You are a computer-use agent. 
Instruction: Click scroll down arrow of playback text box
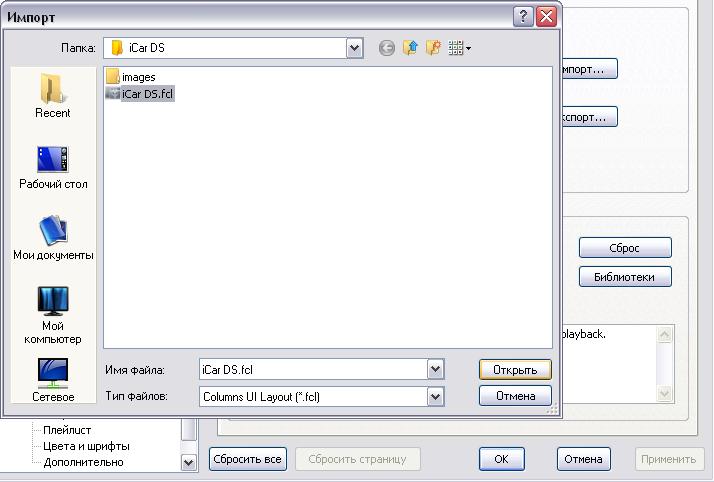point(664,393)
